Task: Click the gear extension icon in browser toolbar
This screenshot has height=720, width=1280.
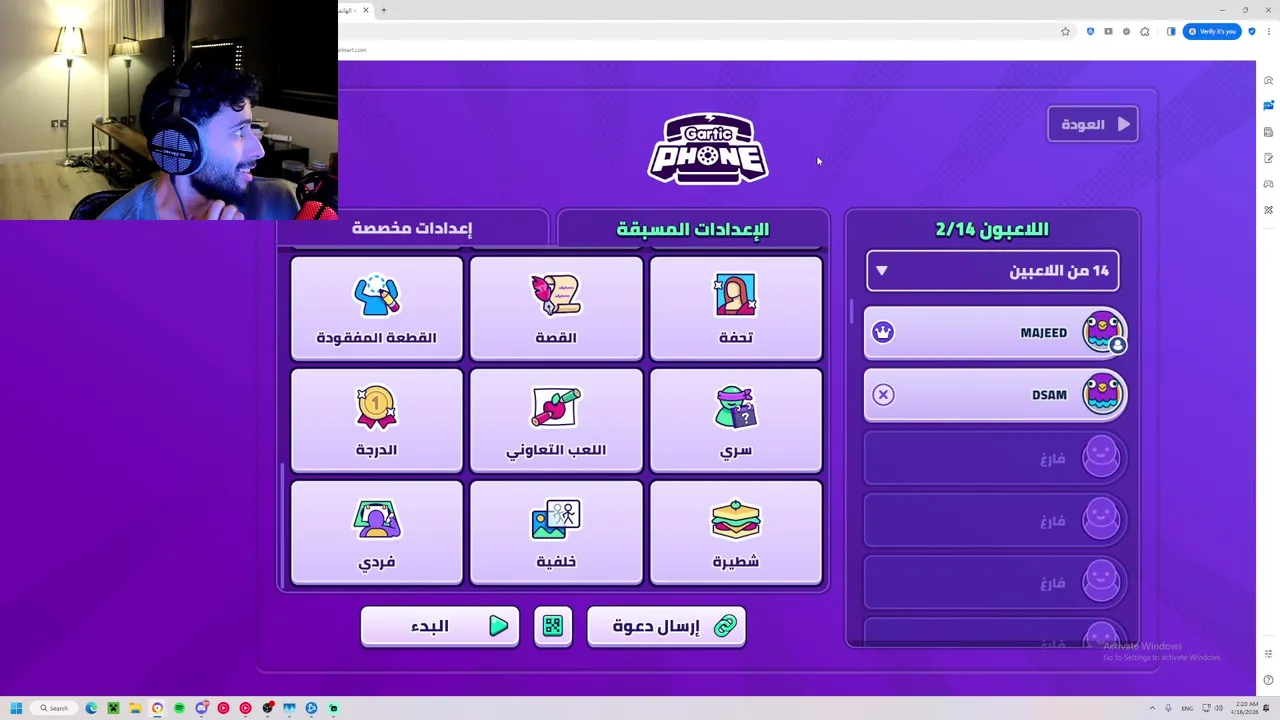Action: coord(1126,32)
